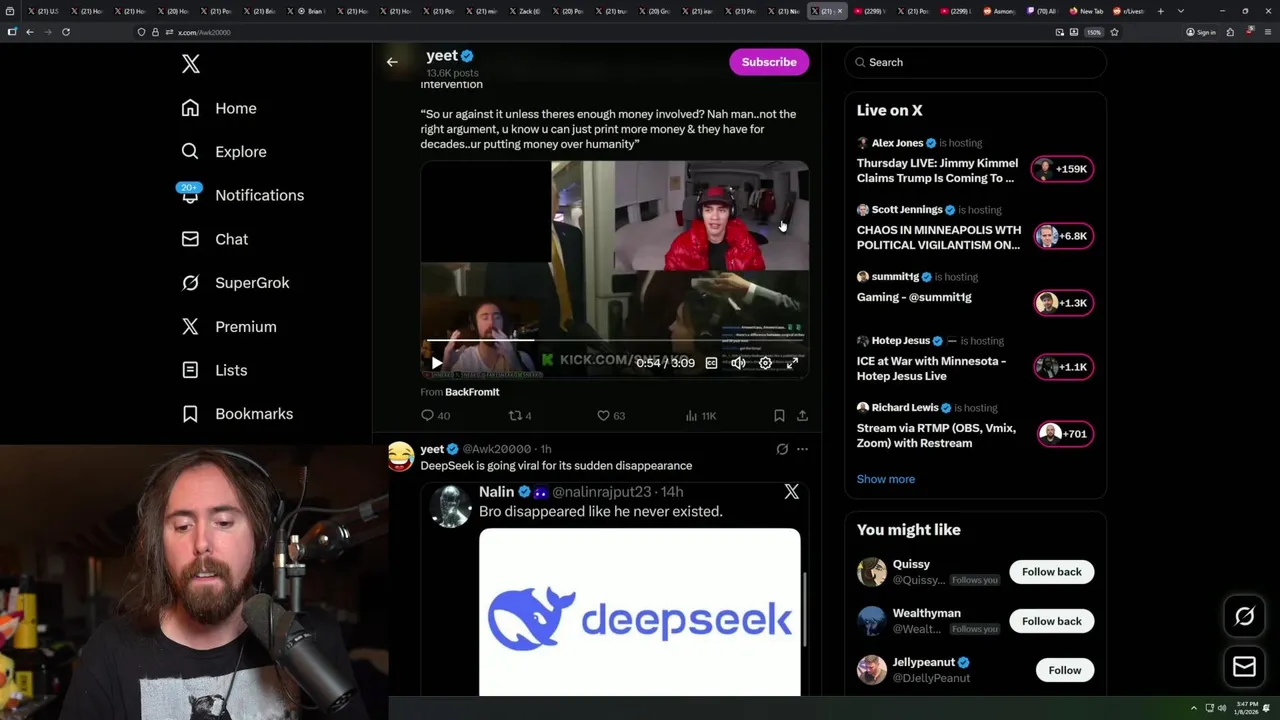Open SuperGrok in the sidebar
Image resolution: width=1280 pixels, height=720 pixels.
tap(235, 283)
